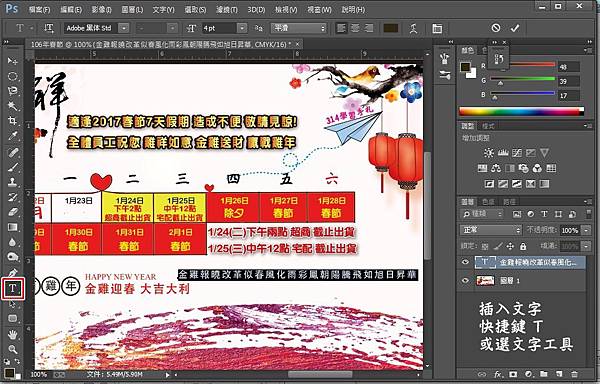Select the Eraser tool
The image size is (600, 384).
[x=13, y=212]
